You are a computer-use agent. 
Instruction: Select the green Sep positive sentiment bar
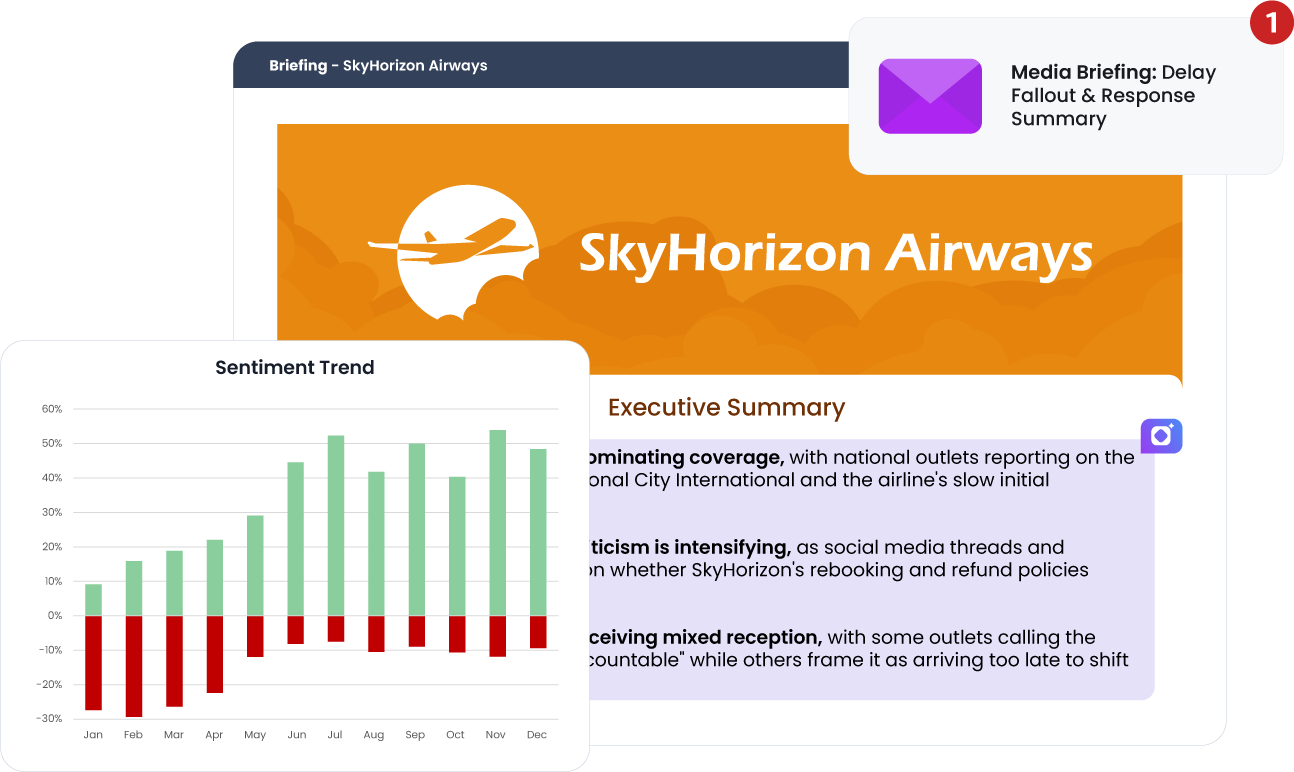click(x=417, y=530)
